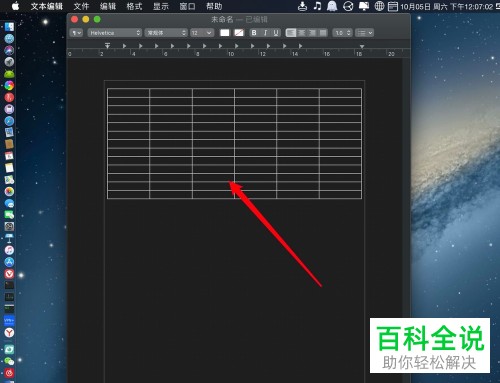Open NetEase Music red icon in Dock
The width and height of the screenshot is (500, 383).
point(9,373)
